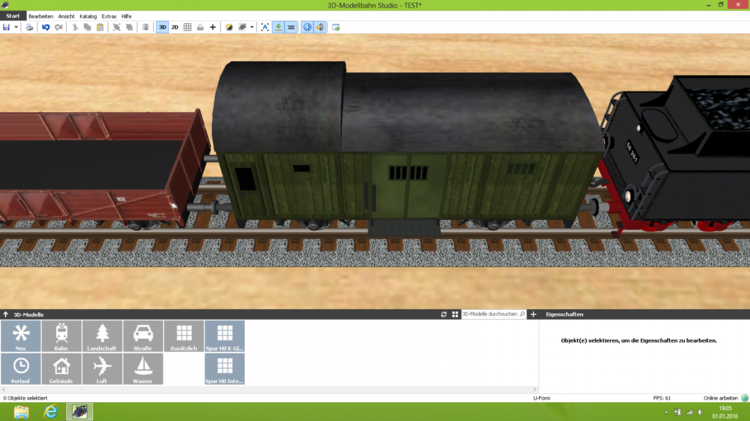This screenshot has width=750, height=421.
Task: Open the Bearbeiten menu
Action: [x=40, y=16]
